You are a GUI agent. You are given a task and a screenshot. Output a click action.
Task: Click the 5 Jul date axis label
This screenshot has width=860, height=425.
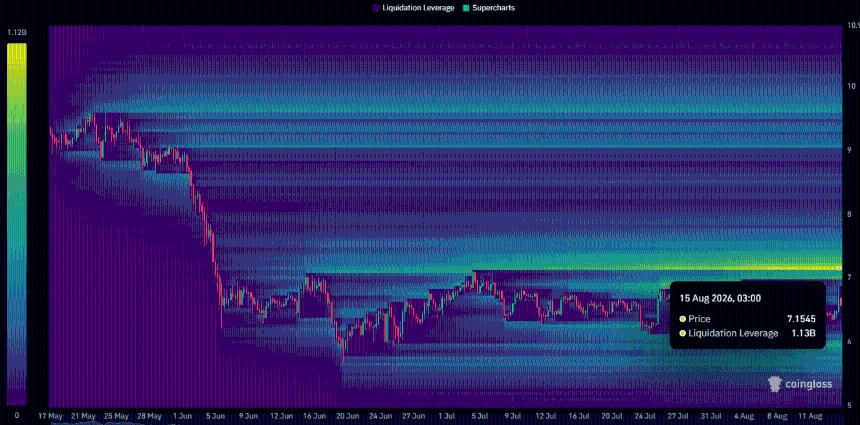[480, 417]
